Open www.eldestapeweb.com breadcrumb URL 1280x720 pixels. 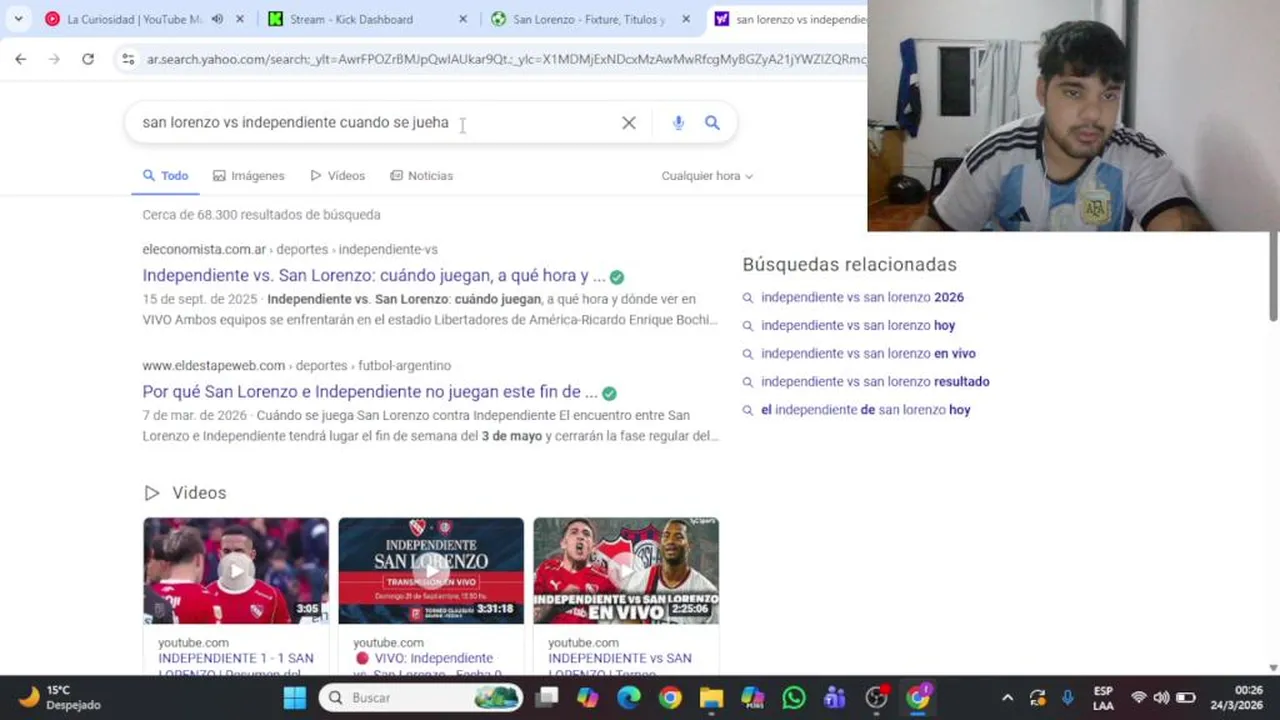tap(297, 366)
